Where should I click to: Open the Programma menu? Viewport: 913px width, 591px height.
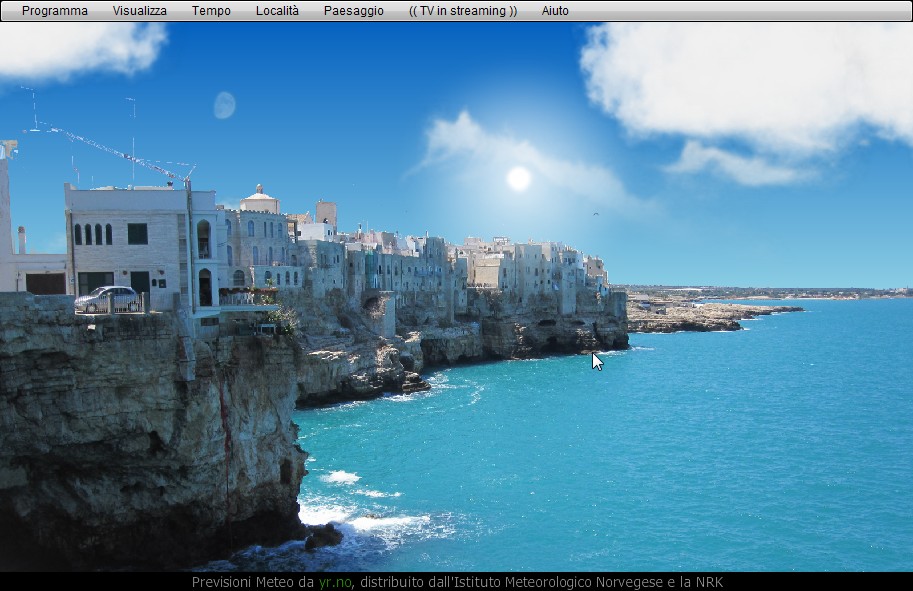coord(54,11)
